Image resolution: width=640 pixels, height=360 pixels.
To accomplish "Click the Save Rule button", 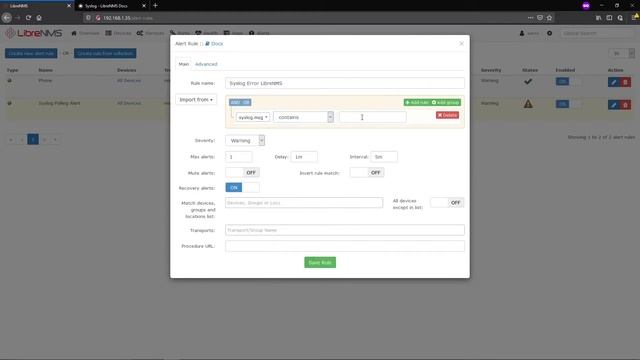I will [x=320, y=262].
